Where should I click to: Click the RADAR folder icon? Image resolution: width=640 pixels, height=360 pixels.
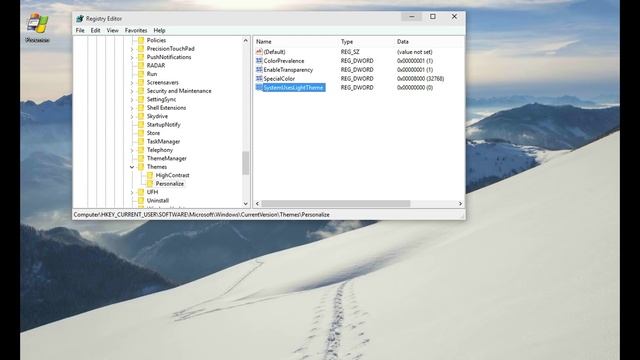(x=141, y=65)
